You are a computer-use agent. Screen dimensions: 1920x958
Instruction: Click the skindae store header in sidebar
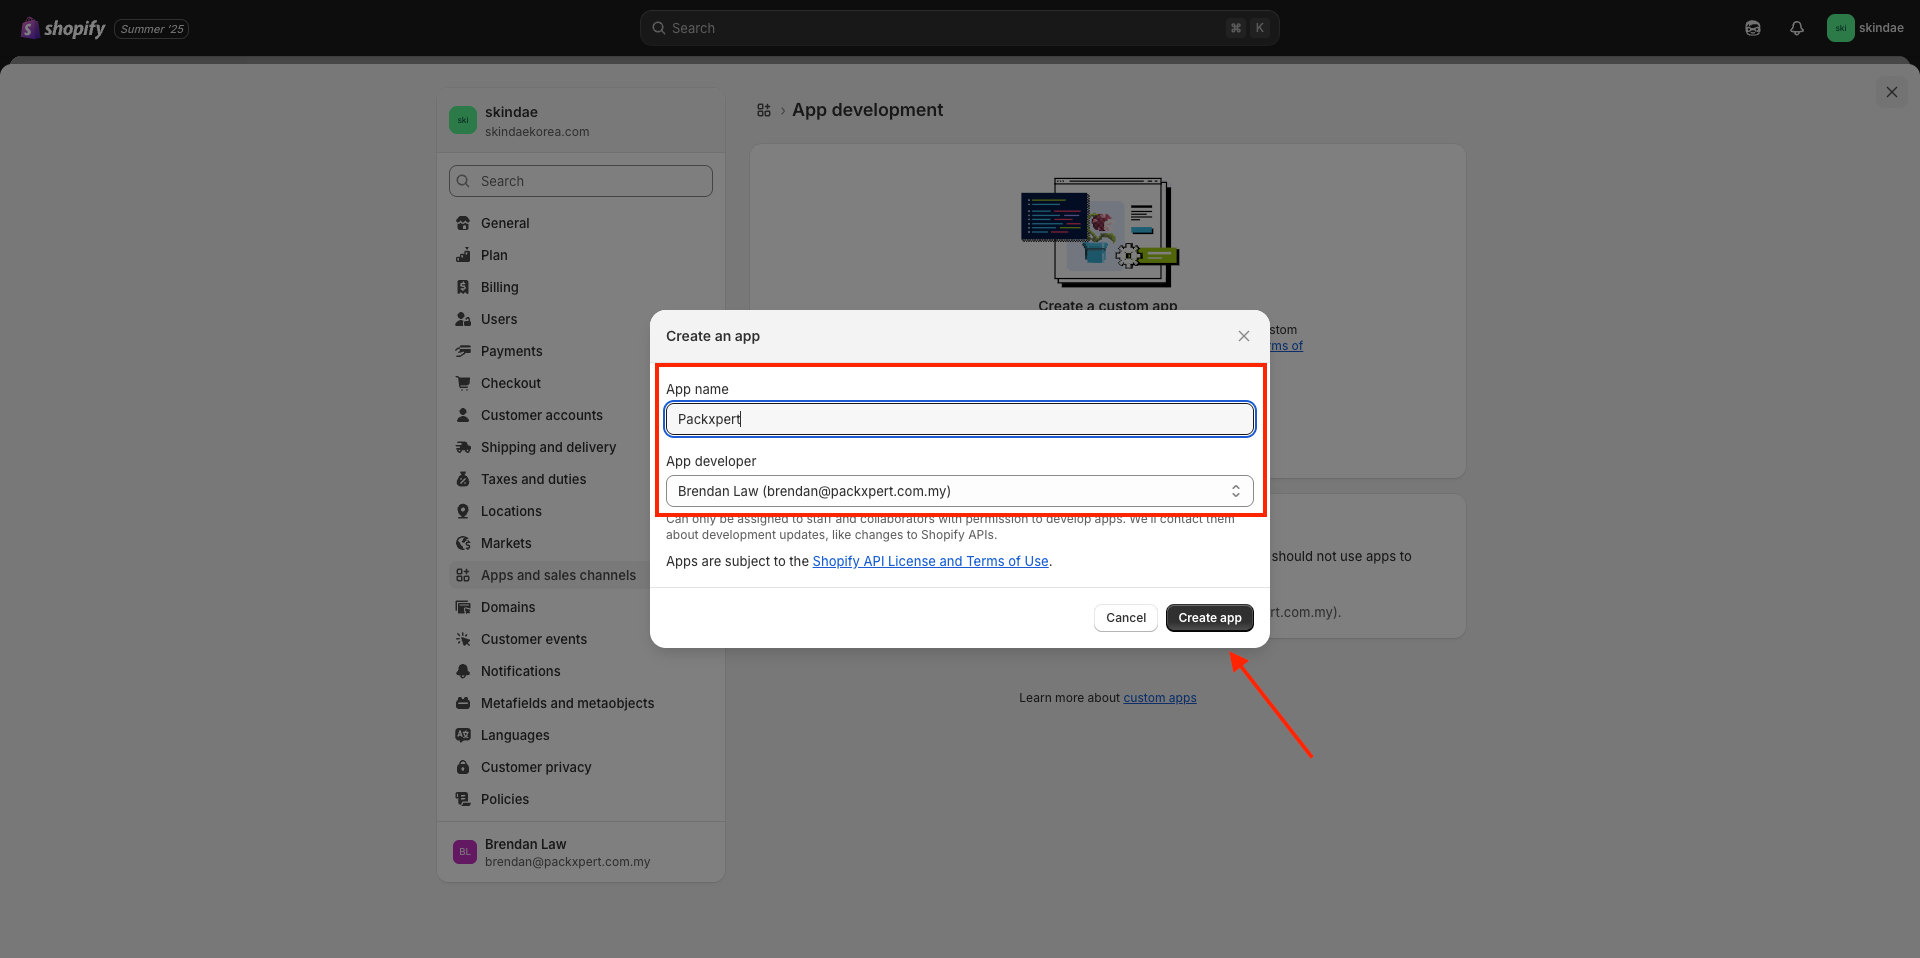point(581,121)
